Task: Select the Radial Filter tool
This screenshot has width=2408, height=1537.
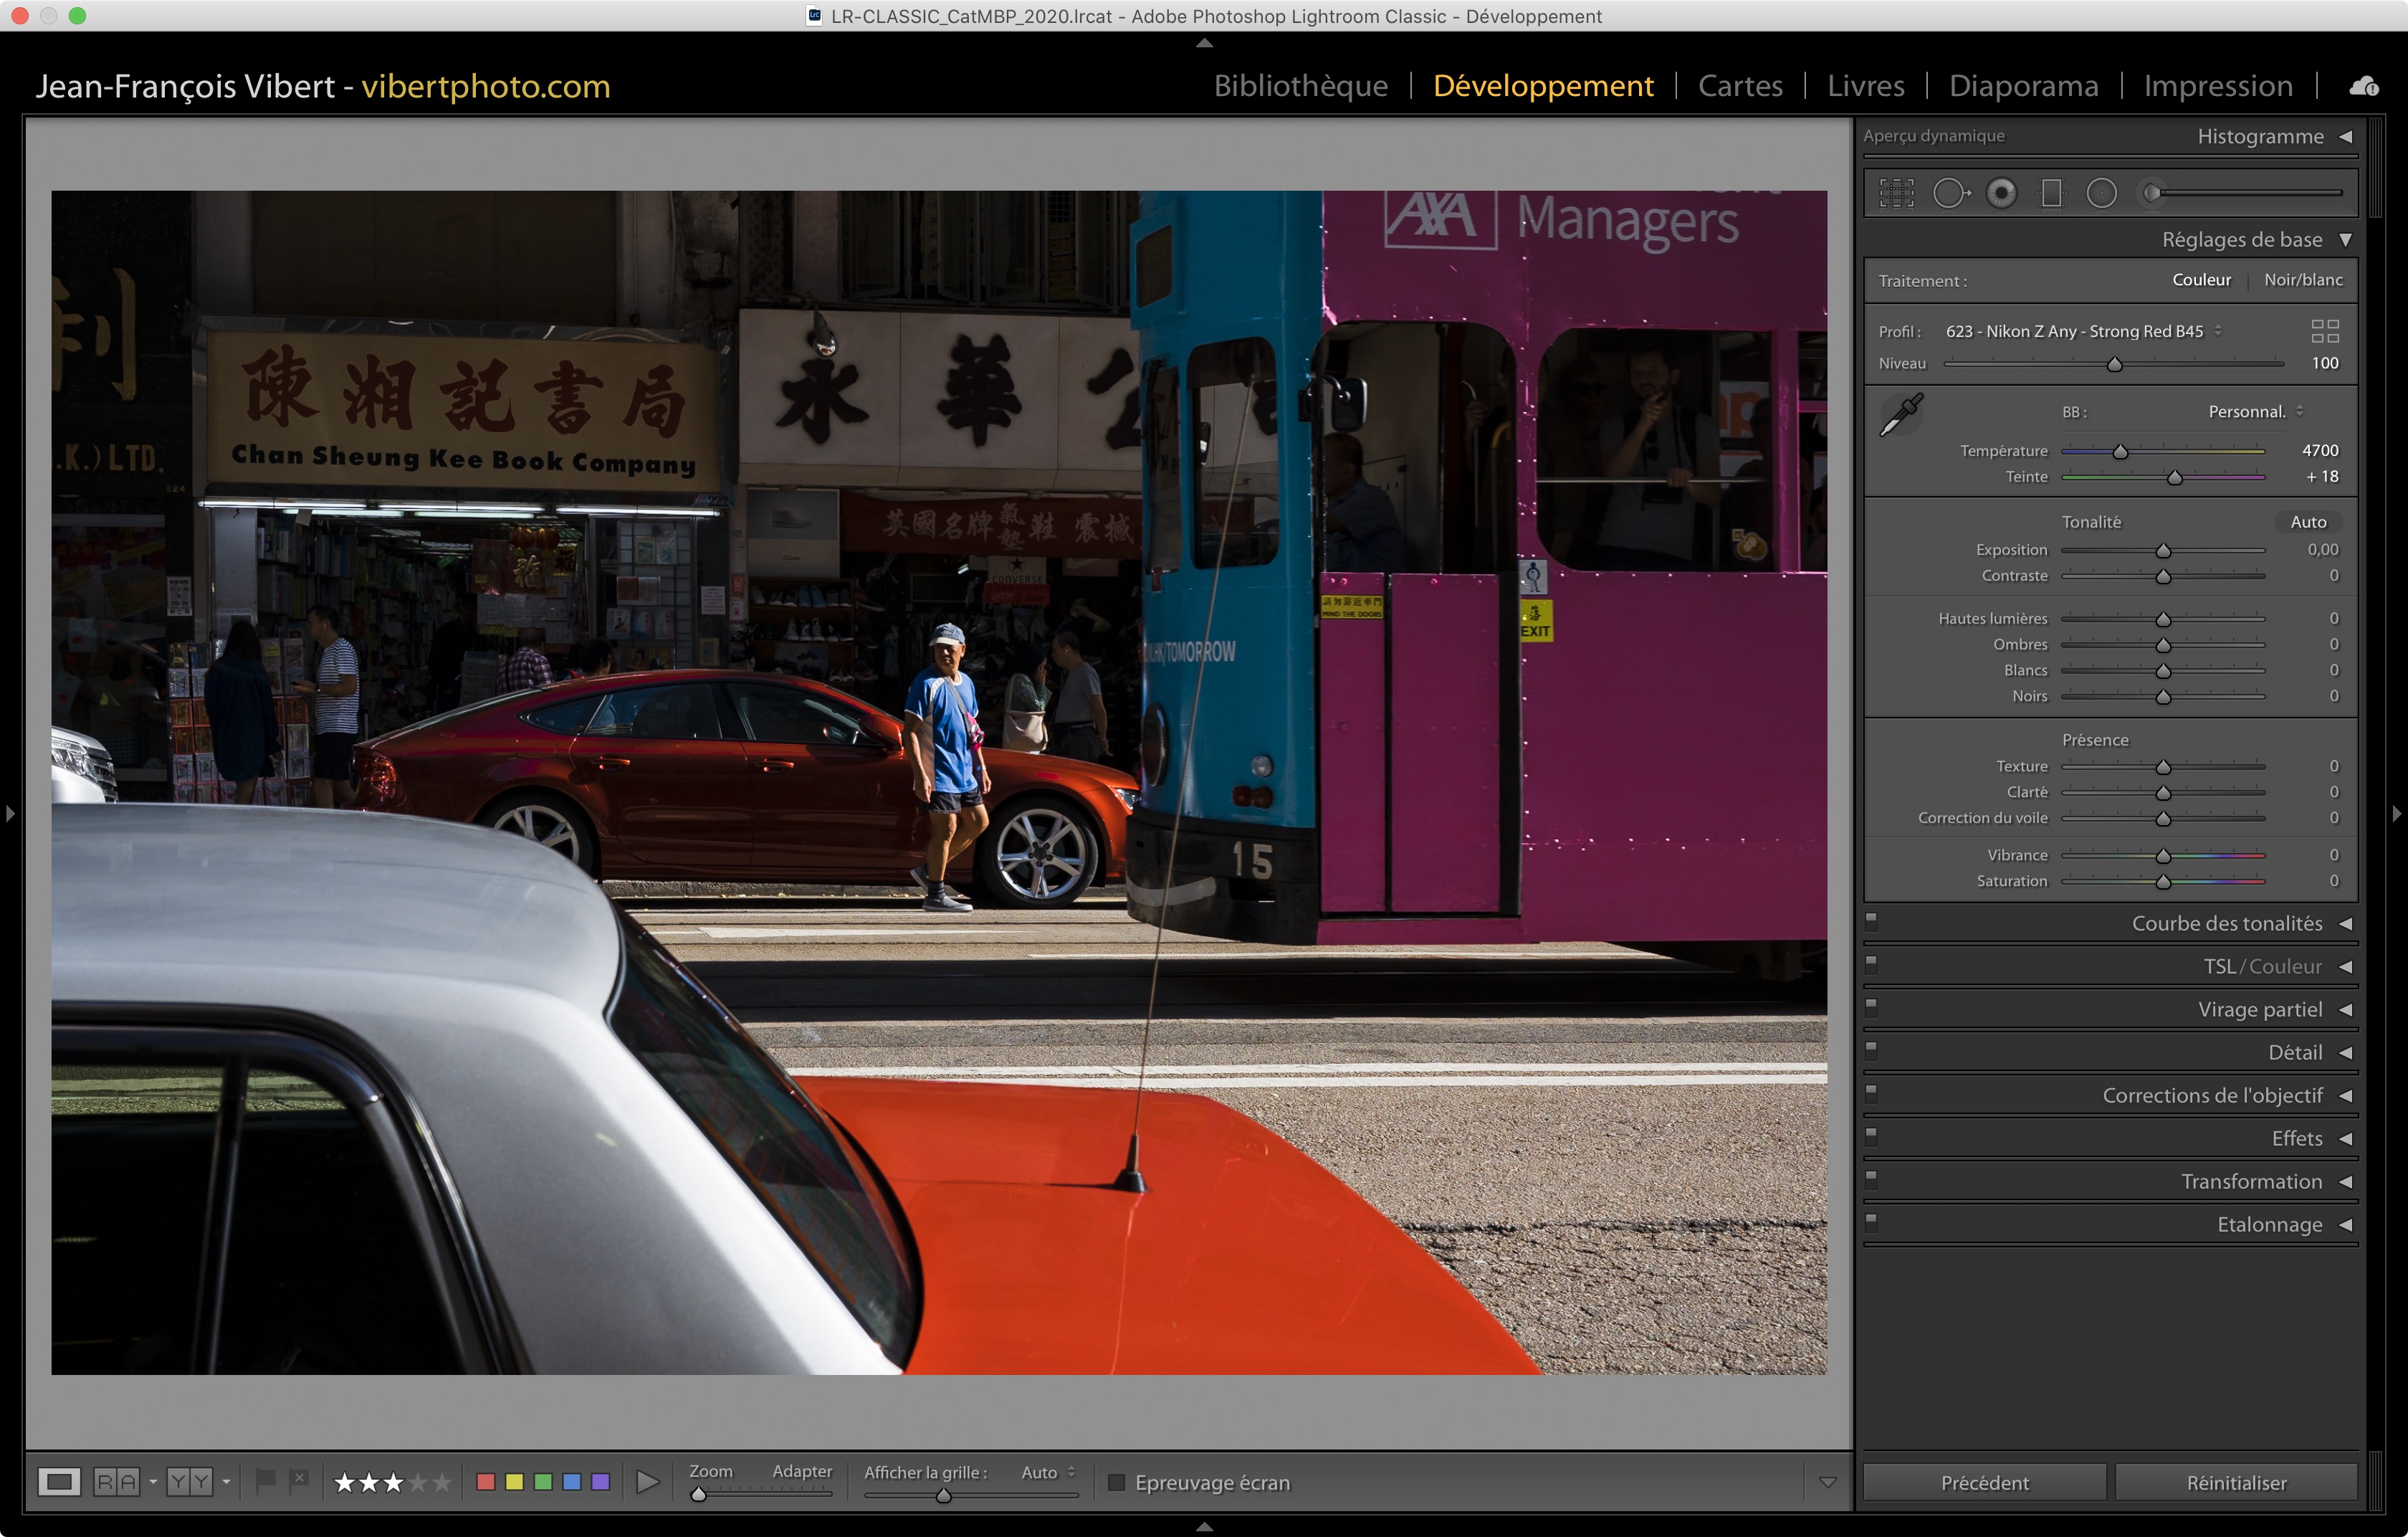Action: (x=2101, y=193)
